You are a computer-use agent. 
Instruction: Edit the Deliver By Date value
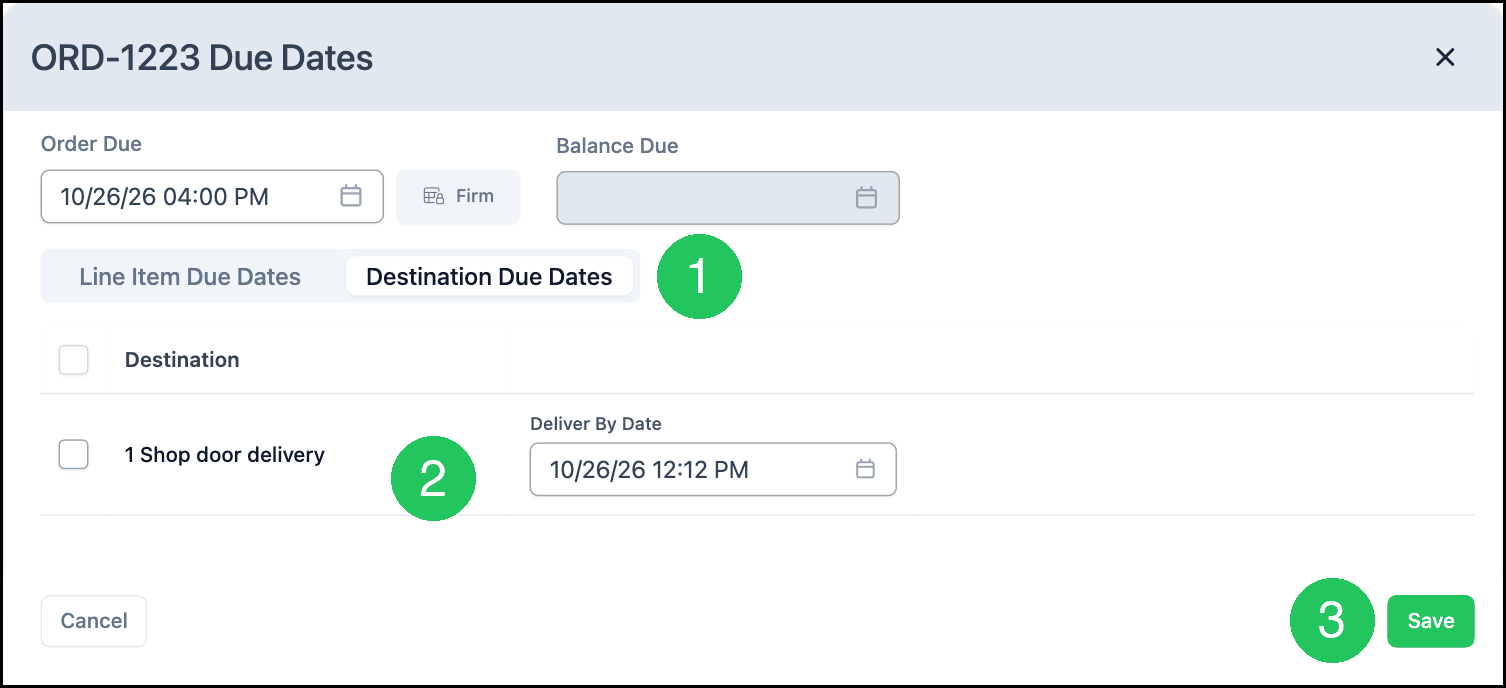point(649,470)
